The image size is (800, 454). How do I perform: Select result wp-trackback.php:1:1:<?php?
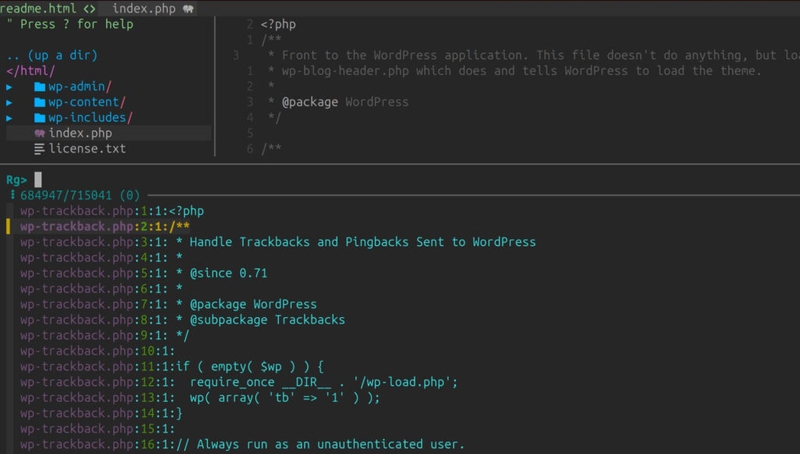tap(112, 211)
